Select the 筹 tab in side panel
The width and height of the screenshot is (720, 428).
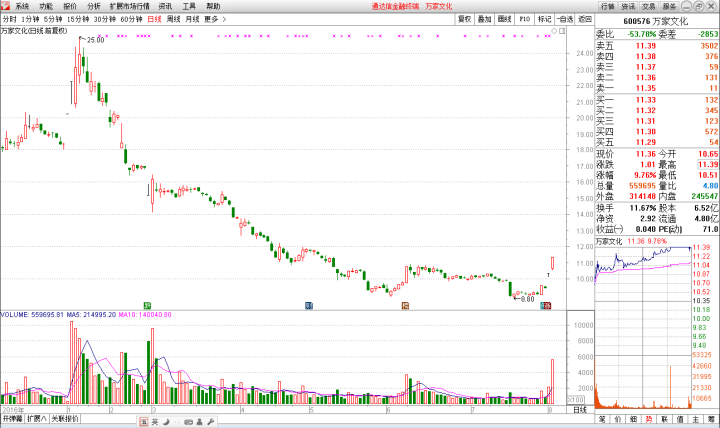(711, 419)
